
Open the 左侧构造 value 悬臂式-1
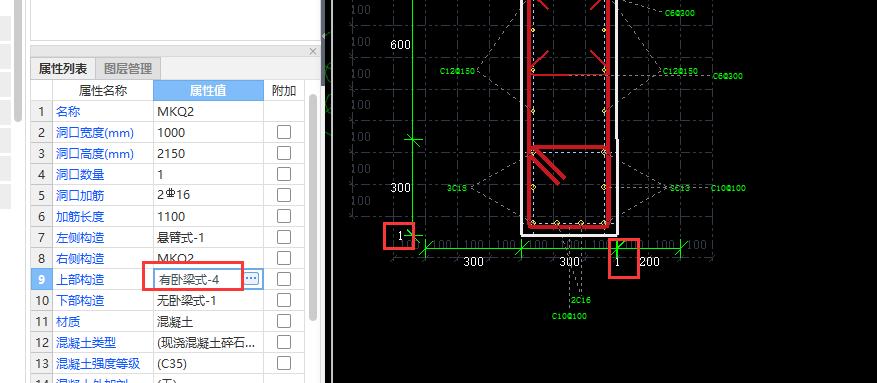tap(208, 238)
